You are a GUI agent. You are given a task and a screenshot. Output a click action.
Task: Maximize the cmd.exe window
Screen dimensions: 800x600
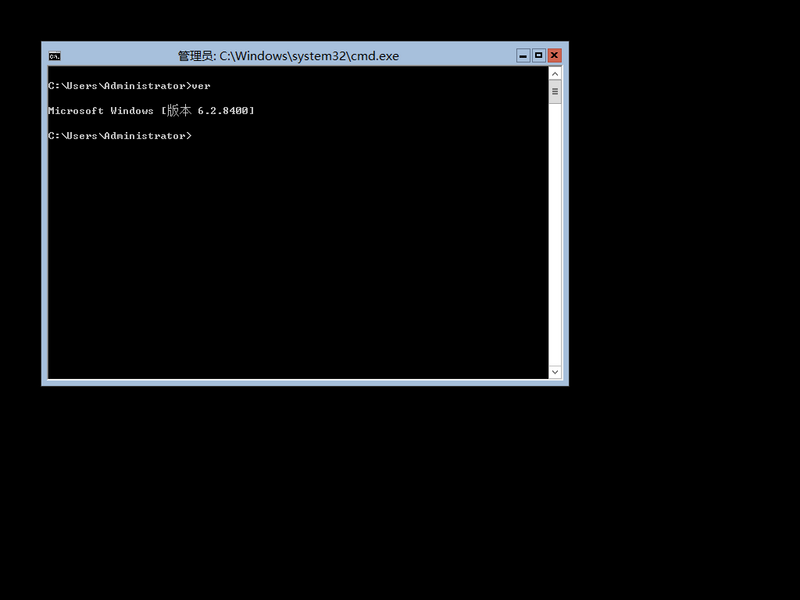(538, 56)
